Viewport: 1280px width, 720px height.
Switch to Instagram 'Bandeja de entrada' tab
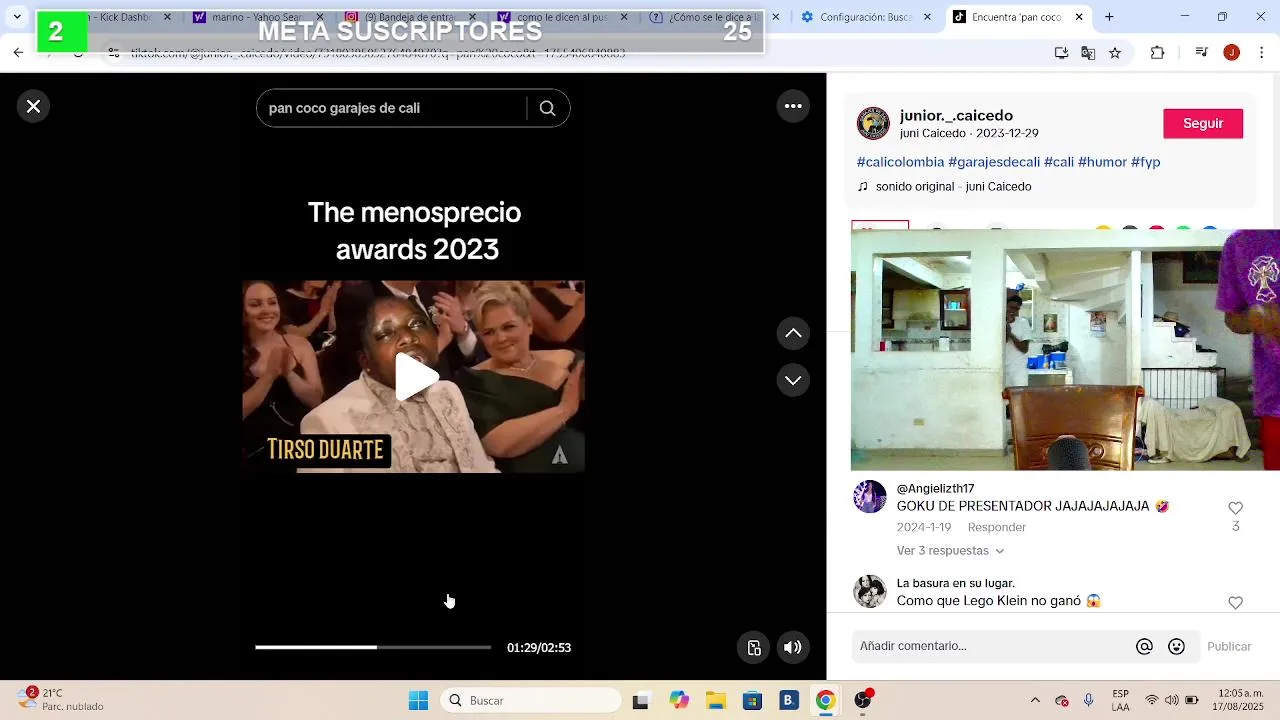pyautogui.click(x=402, y=17)
